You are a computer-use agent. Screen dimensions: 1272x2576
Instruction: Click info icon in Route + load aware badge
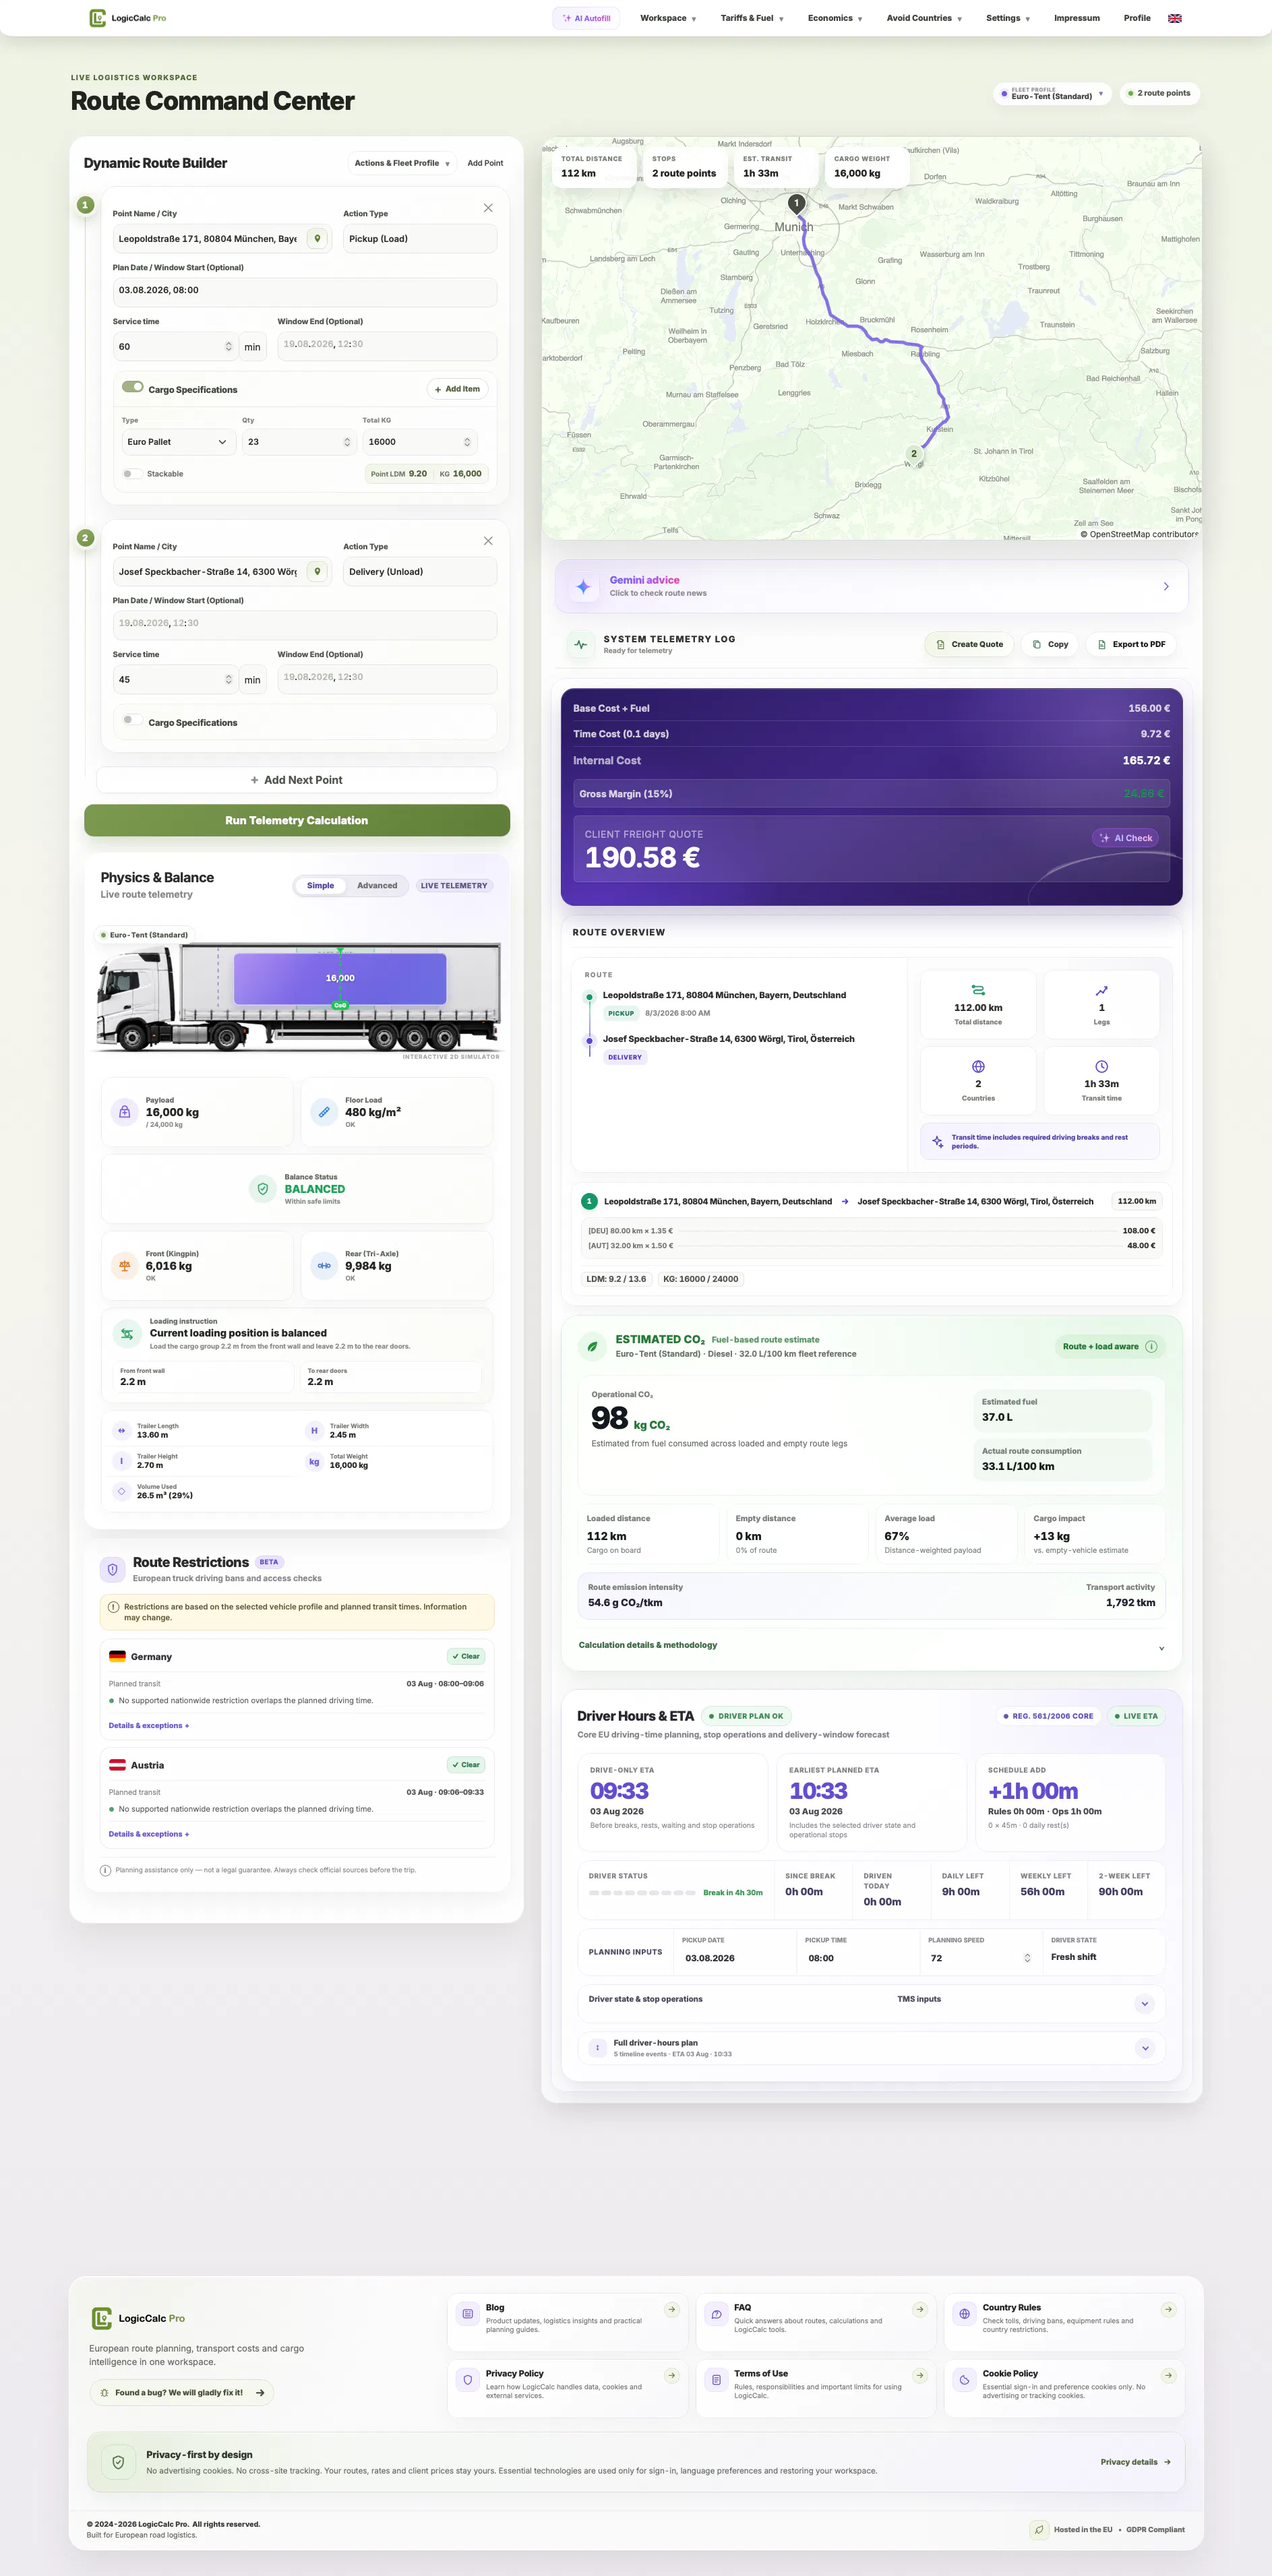(x=1151, y=1346)
